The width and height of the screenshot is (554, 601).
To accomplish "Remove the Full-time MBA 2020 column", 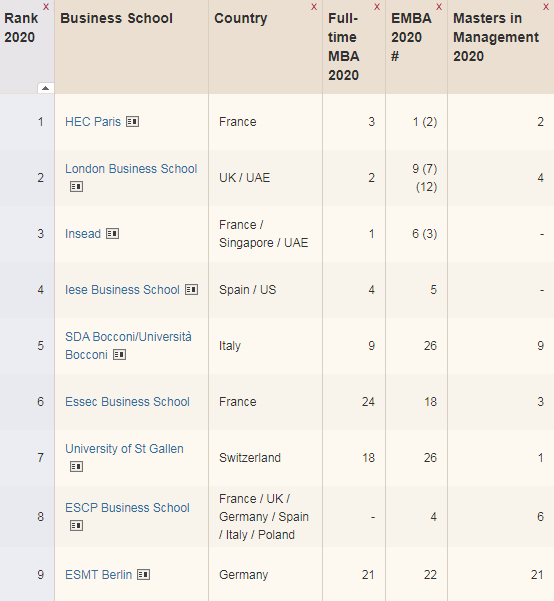I will (377, 7).
